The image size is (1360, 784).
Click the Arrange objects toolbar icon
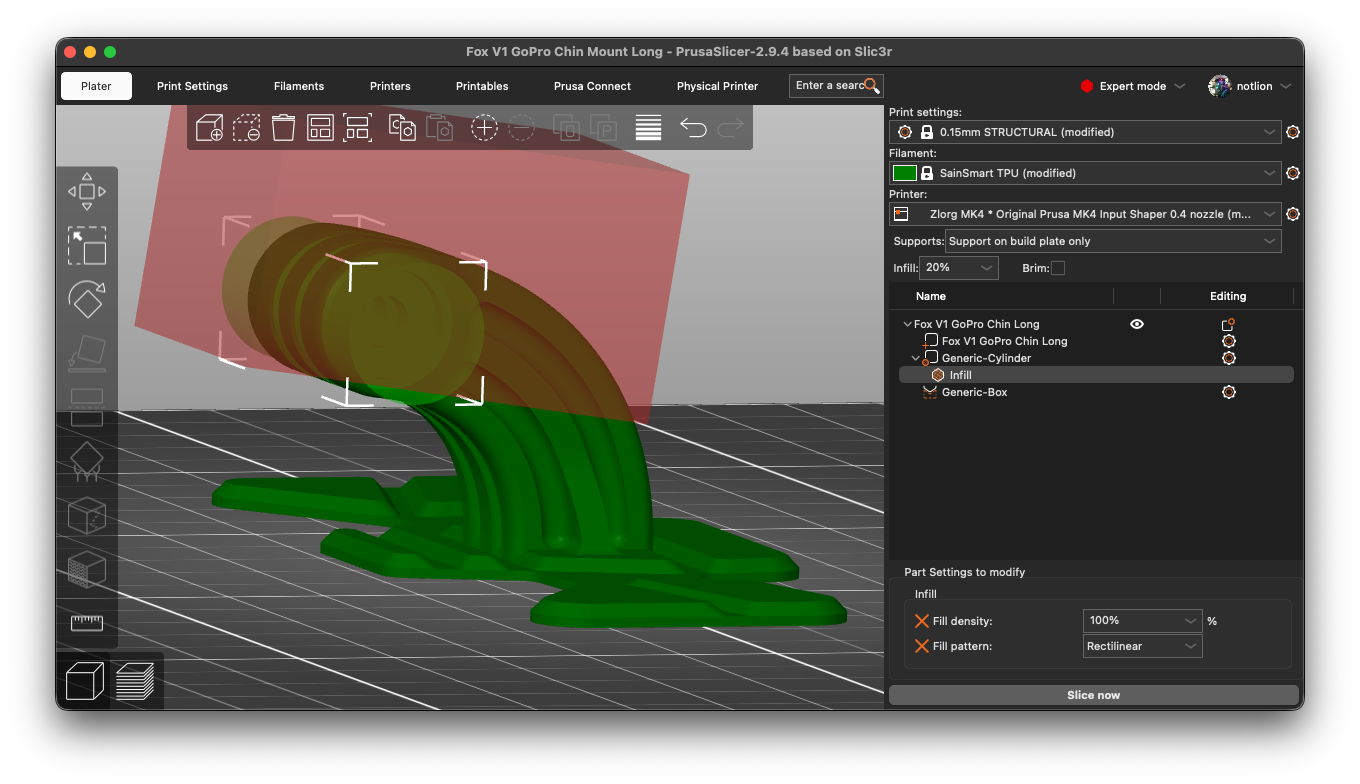(320, 128)
